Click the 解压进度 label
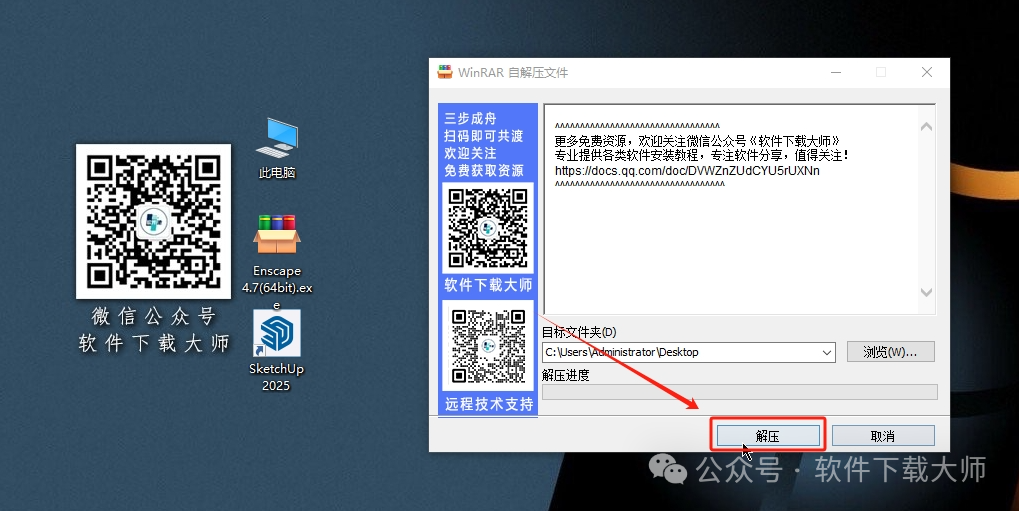The width and height of the screenshot is (1019, 511). 565,375
